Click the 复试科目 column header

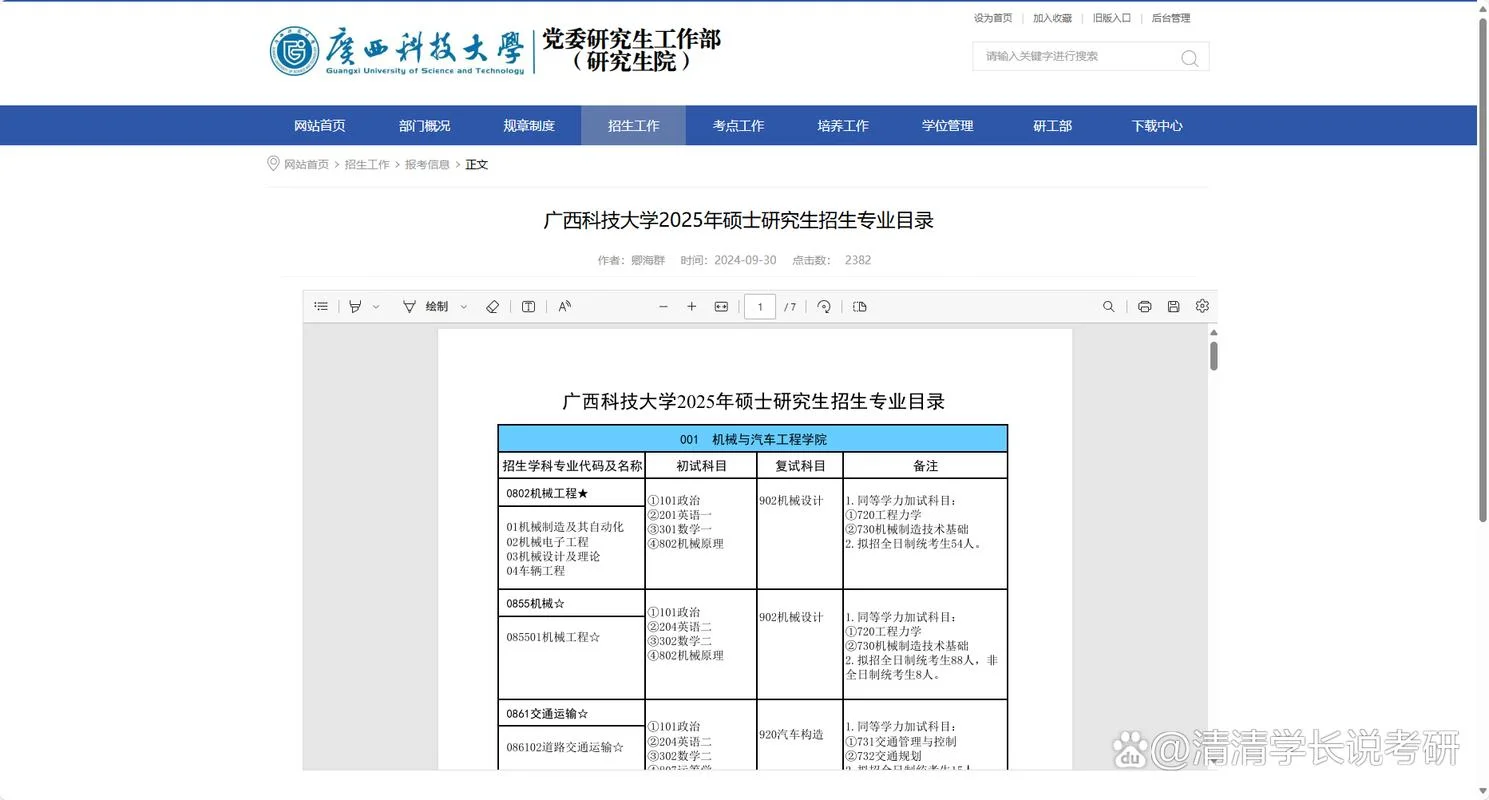point(800,466)
